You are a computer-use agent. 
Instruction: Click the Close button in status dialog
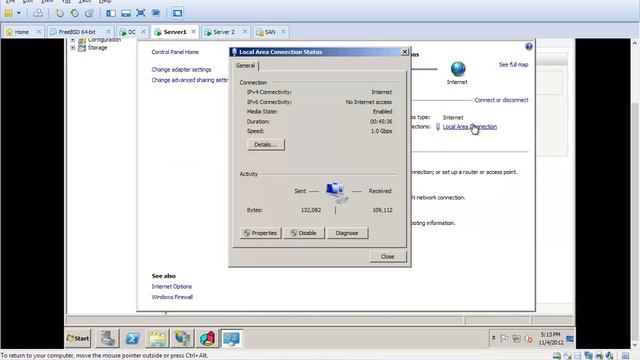387,257
